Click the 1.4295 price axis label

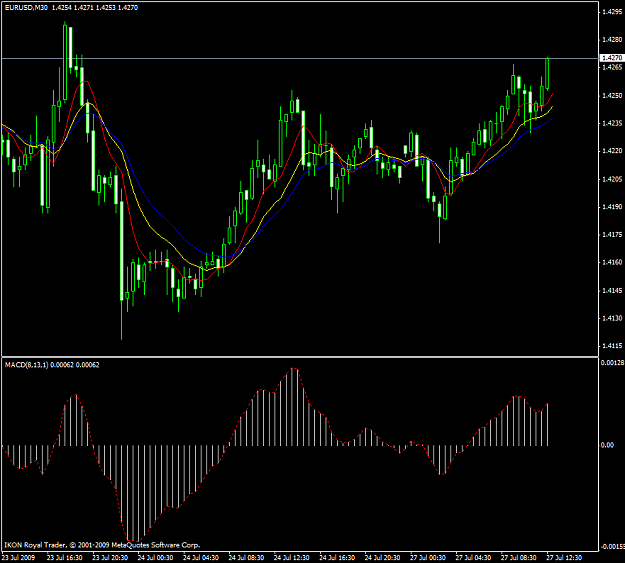(612, 12)
